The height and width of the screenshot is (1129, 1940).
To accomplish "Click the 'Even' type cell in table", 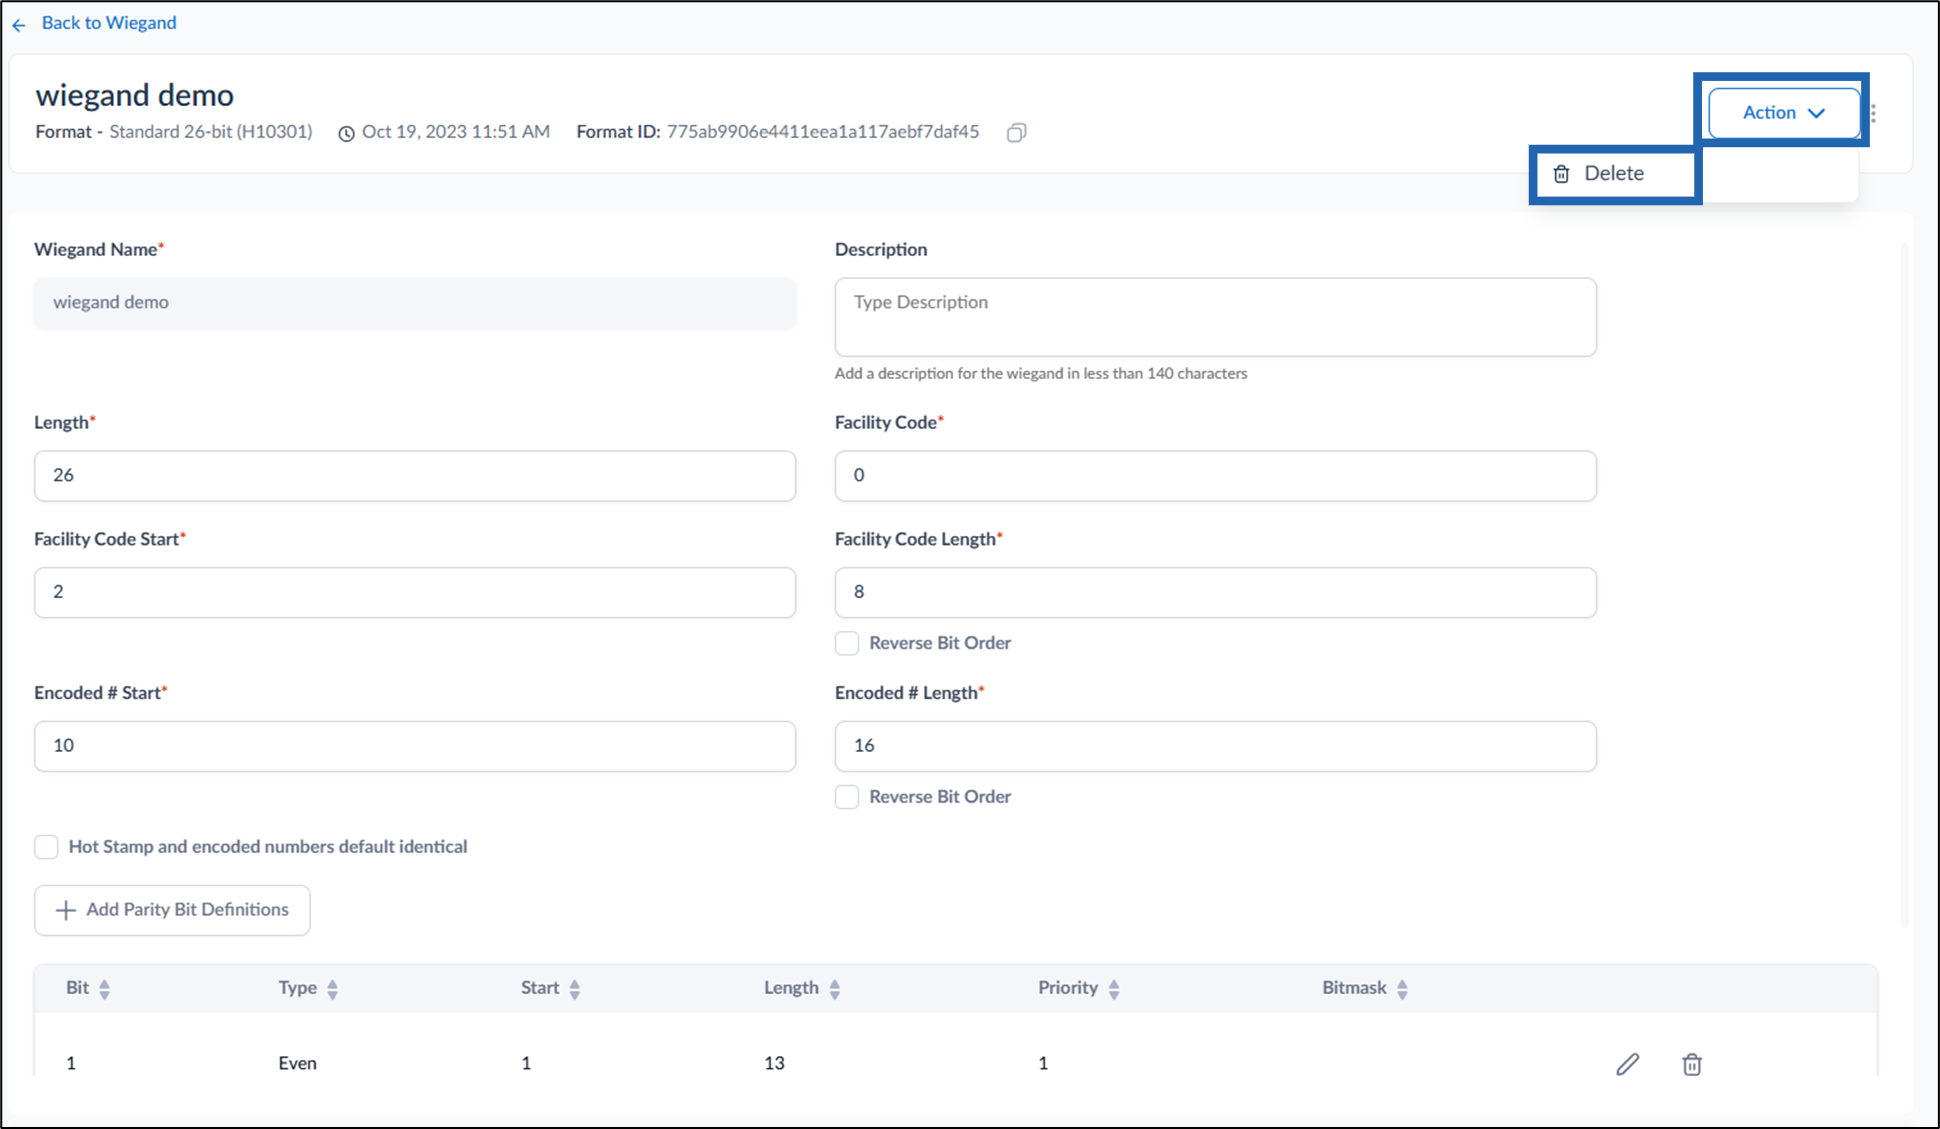I will [x=297, y=1063].
